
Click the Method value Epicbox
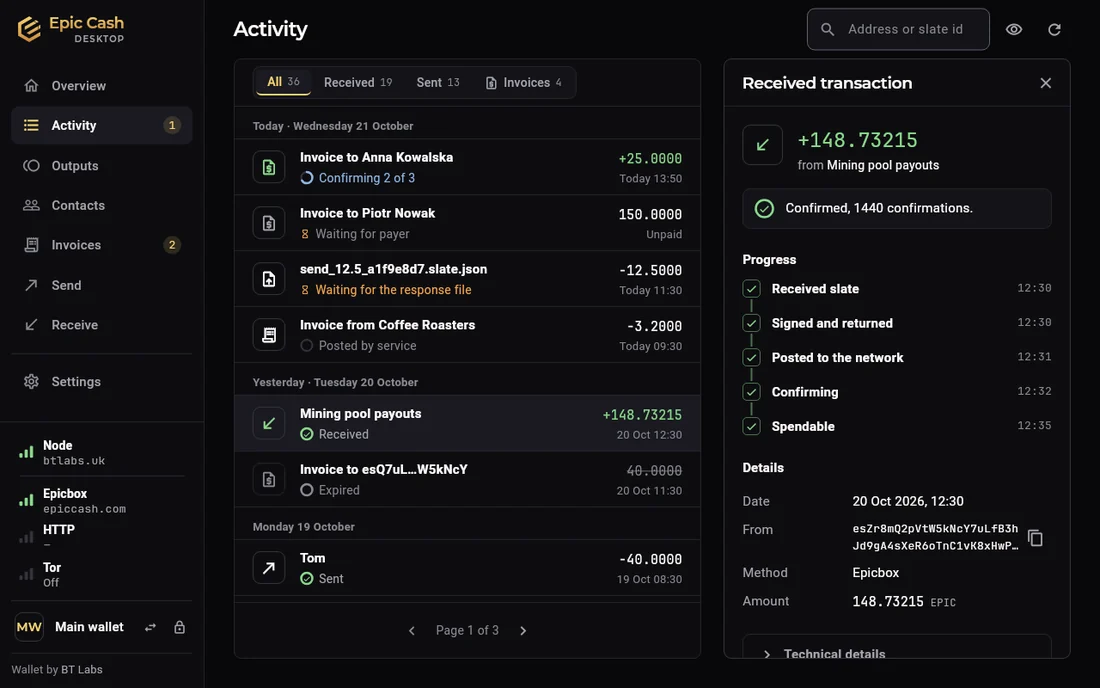coord(876,573)
